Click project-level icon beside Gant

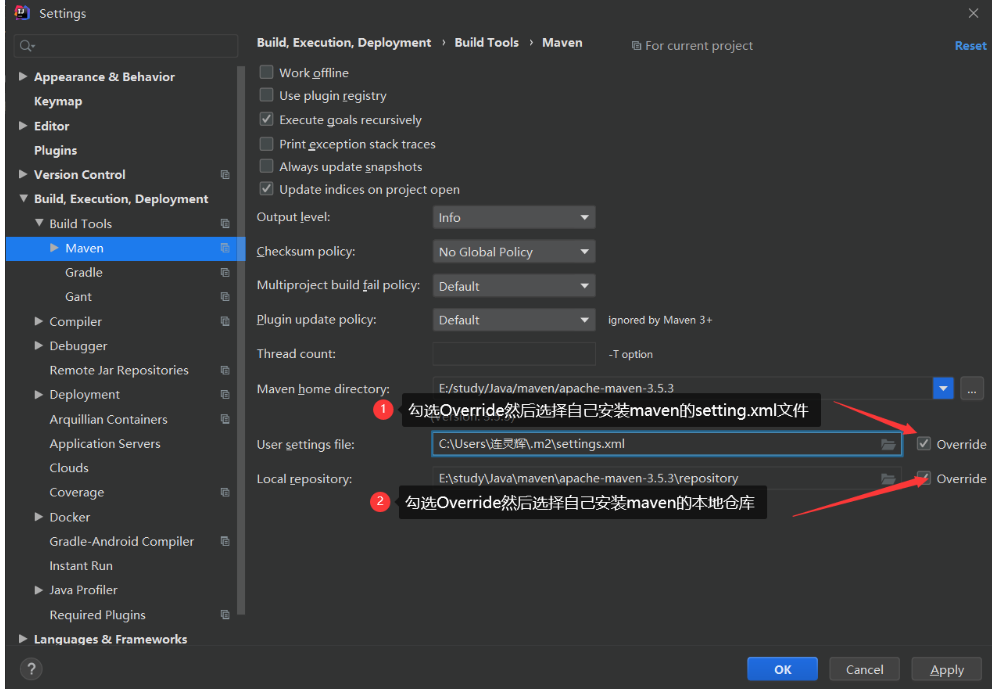point(225,297)
